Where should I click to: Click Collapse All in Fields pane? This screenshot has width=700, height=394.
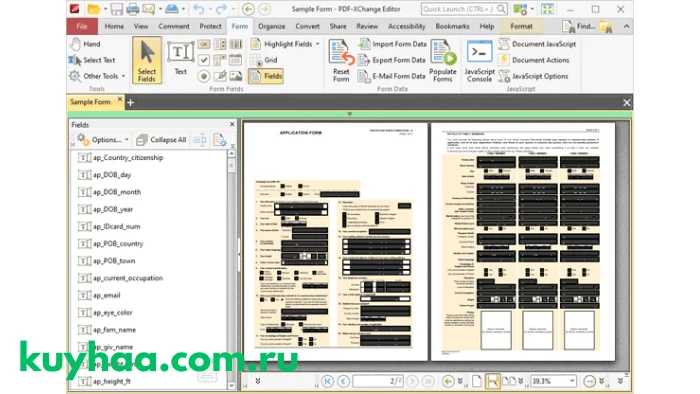161,140
